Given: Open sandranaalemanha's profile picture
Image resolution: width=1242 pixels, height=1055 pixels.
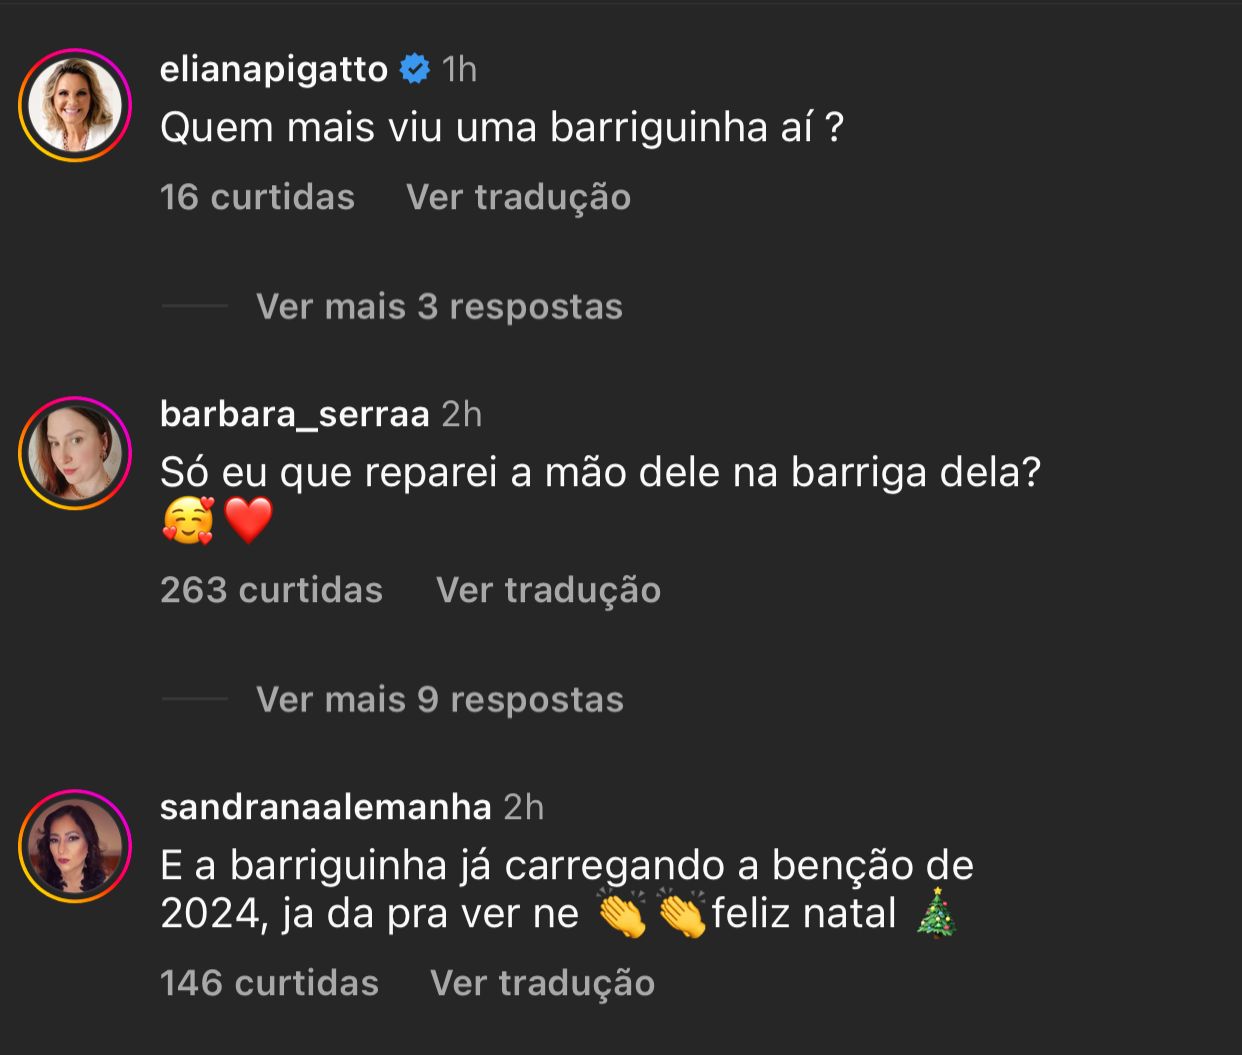Looking at the screenshot, I should pos(74,844).
